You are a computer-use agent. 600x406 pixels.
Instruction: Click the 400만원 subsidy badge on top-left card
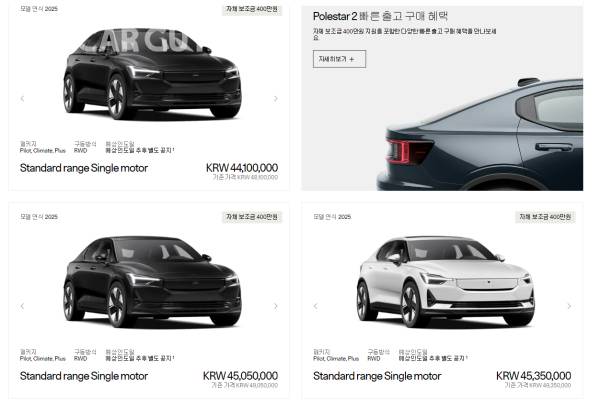pyautogui.click(x=252, y=9)
